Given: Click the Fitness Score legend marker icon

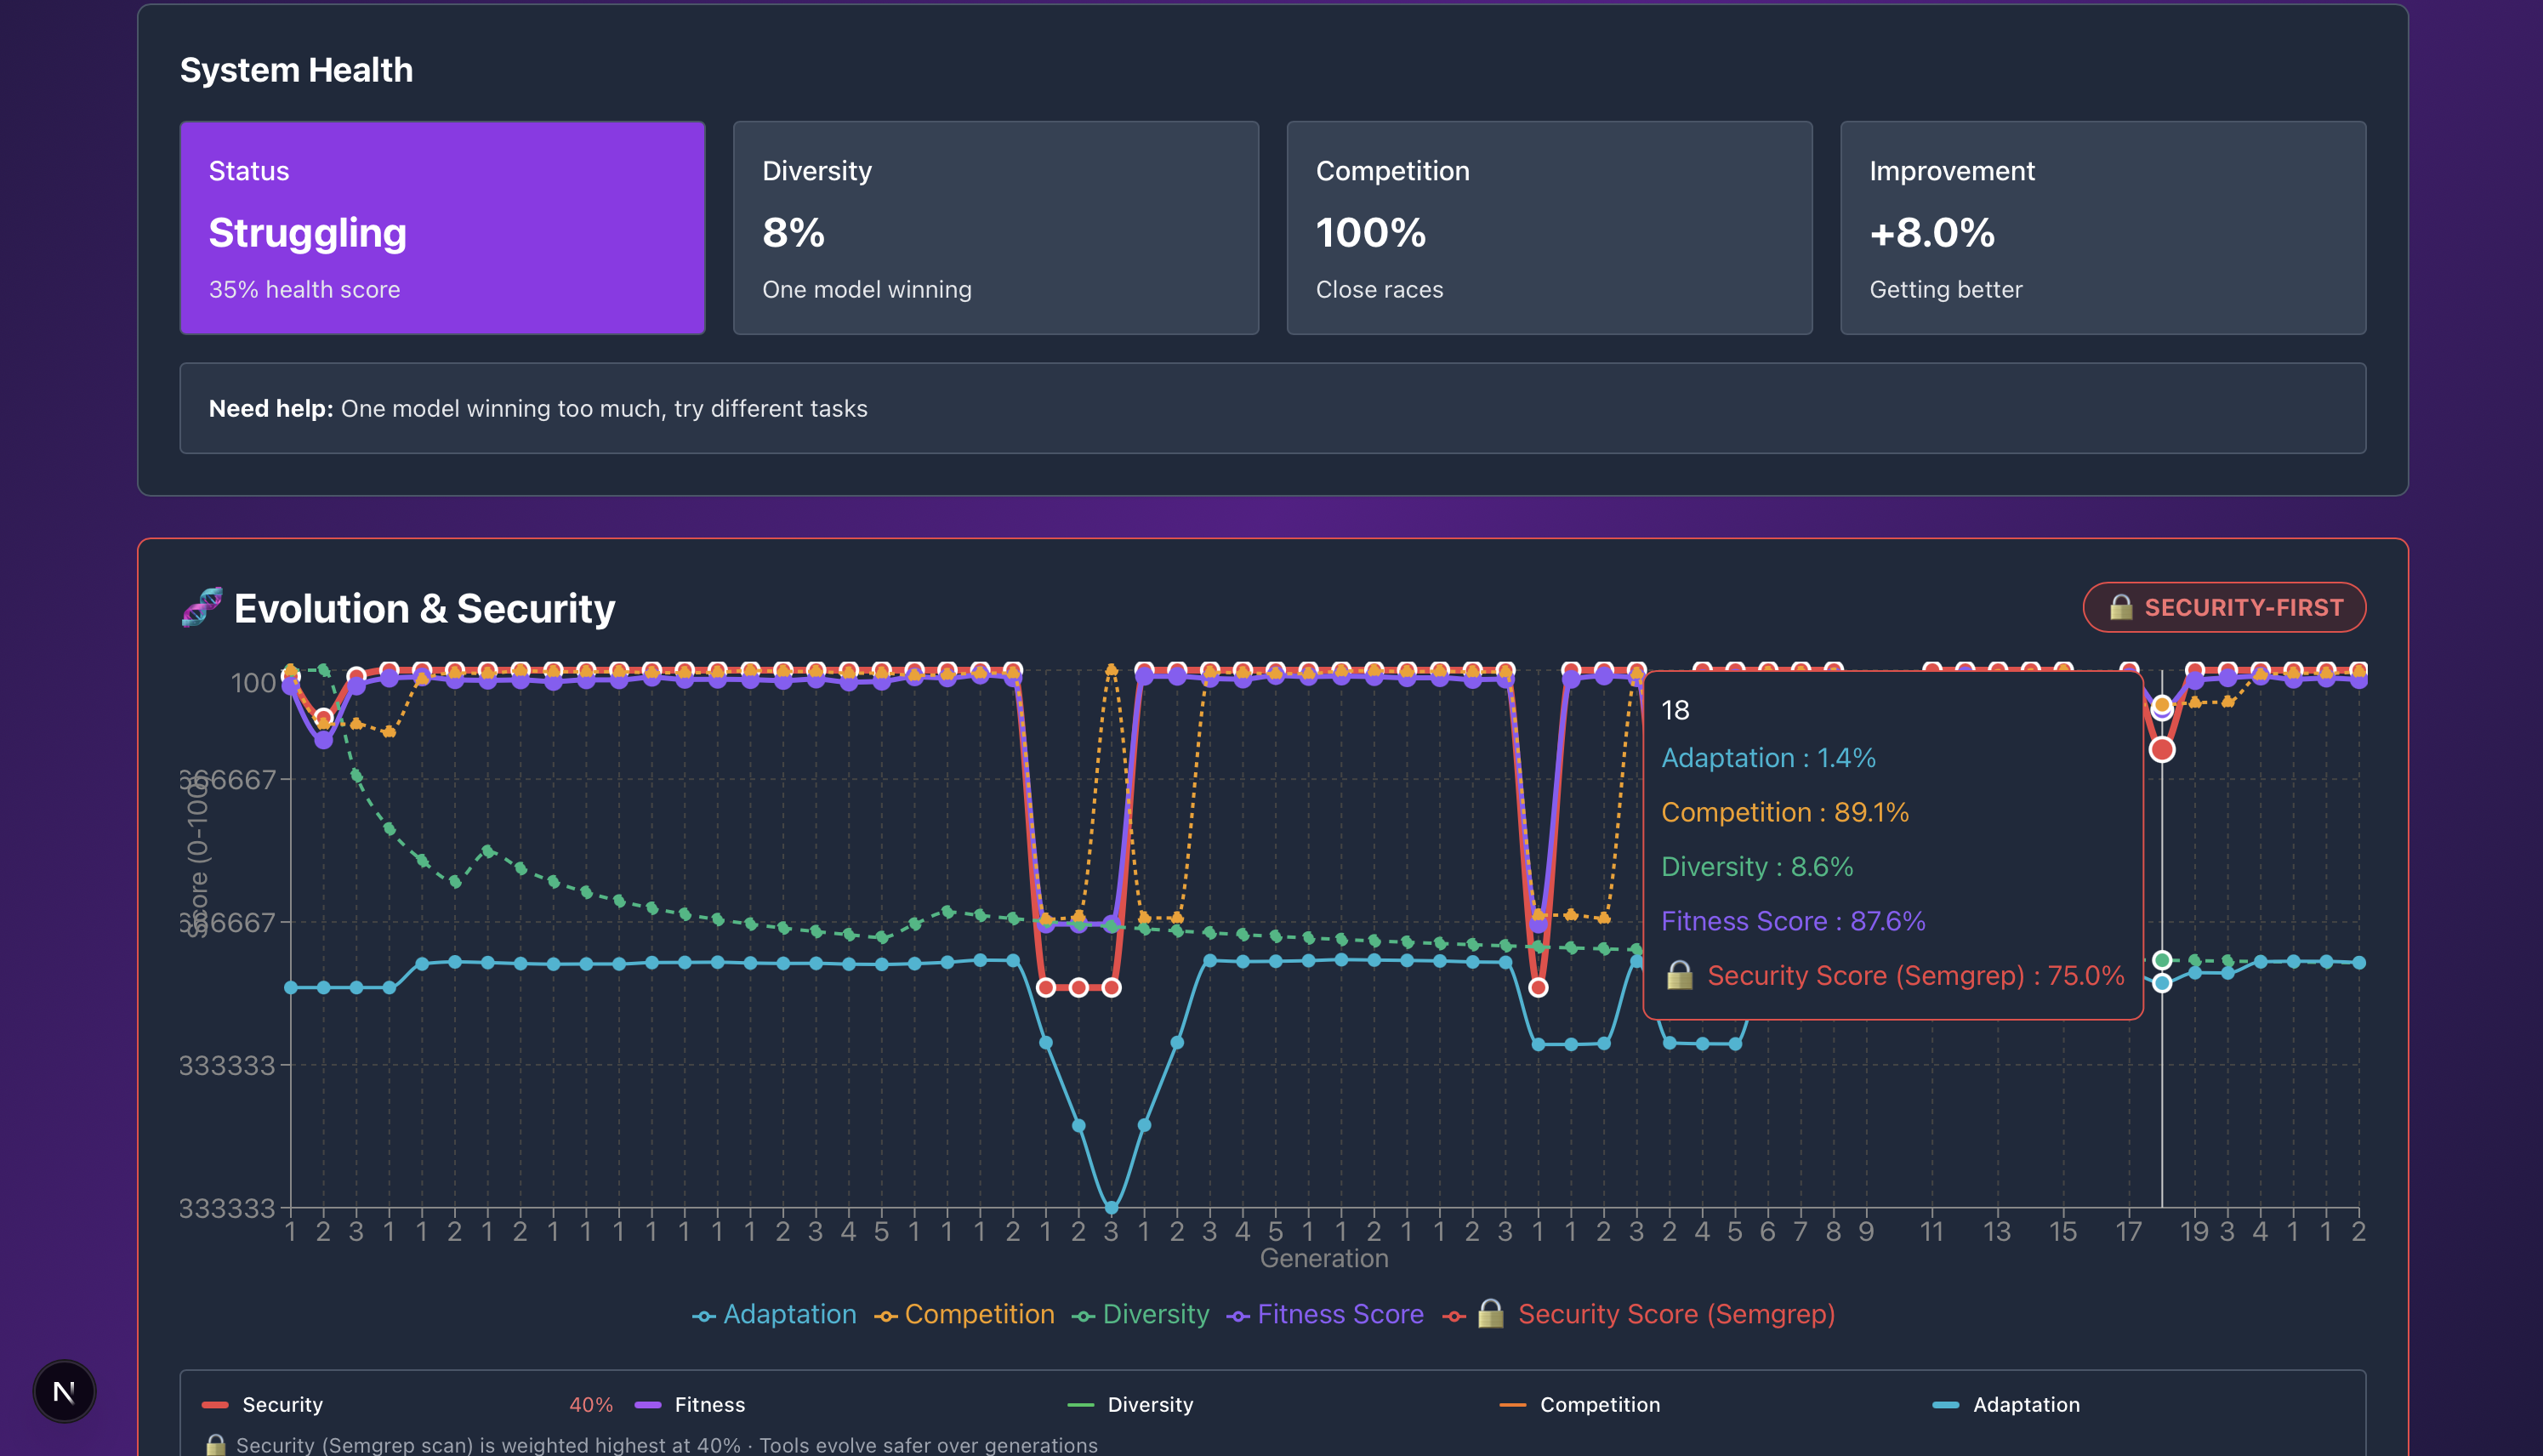Looking at the screenshot, I should pyautogui.click(x=1238, y=1316).
